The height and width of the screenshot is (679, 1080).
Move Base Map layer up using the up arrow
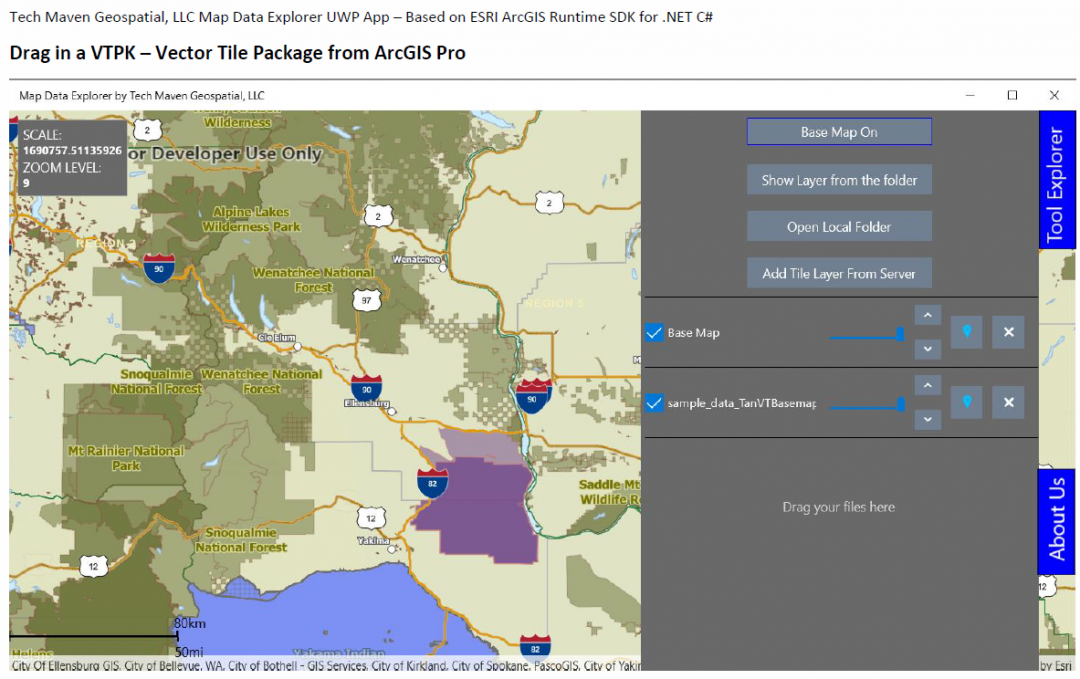927,314
